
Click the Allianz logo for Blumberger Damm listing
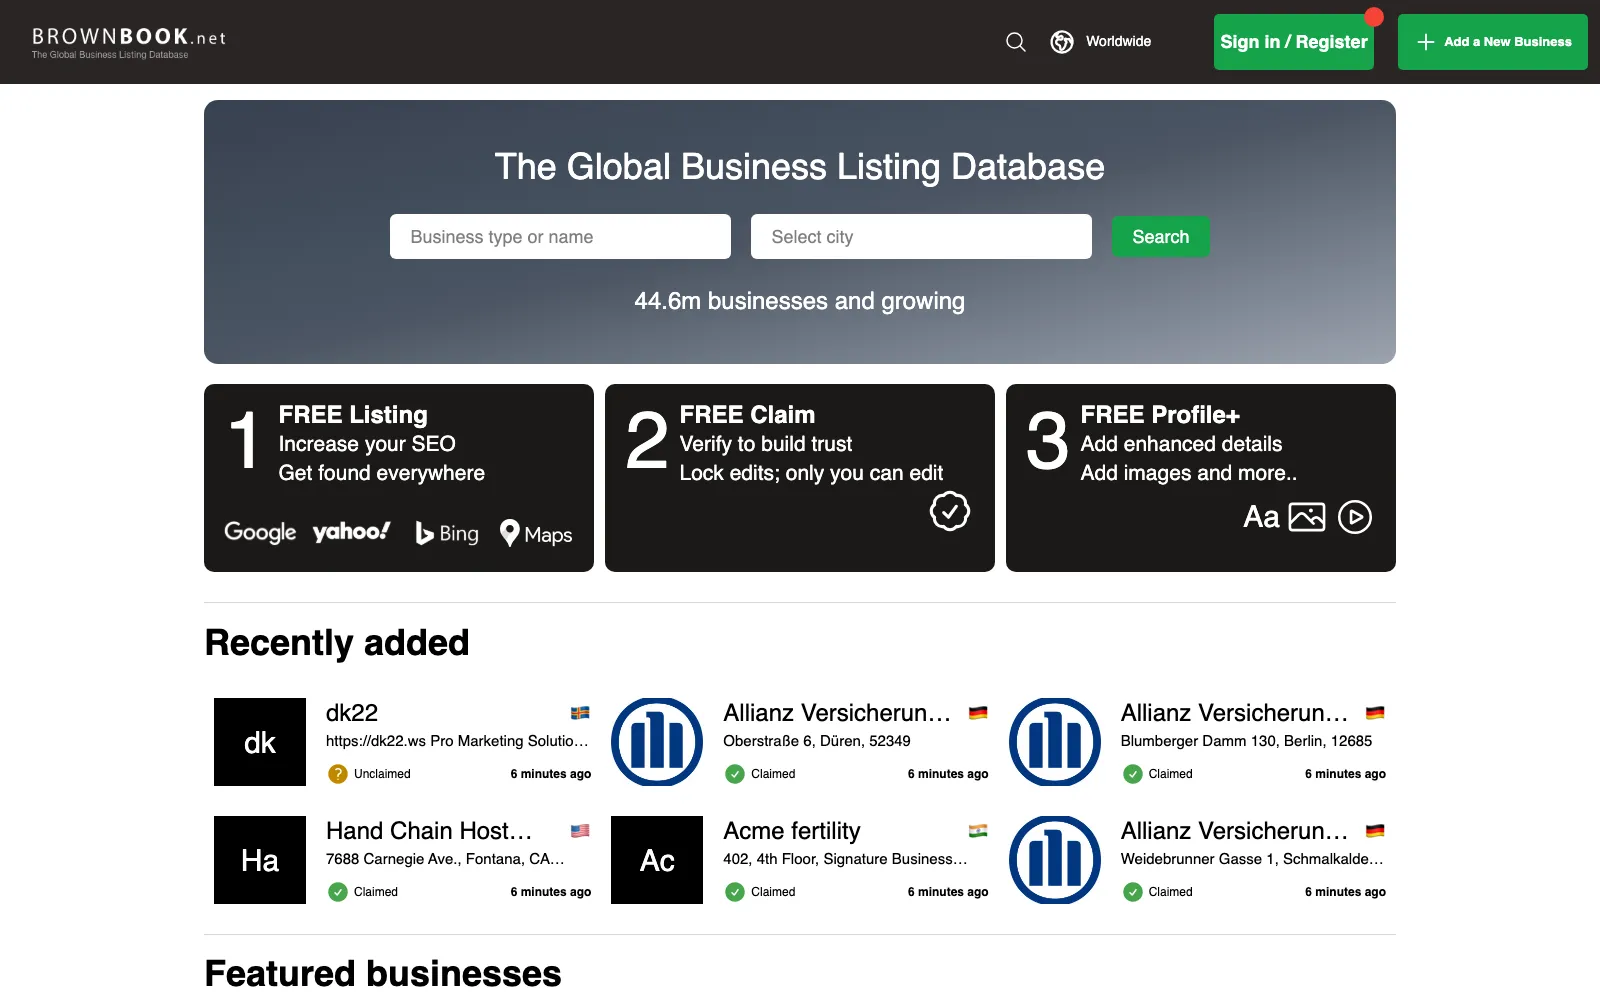point(1055,742)
